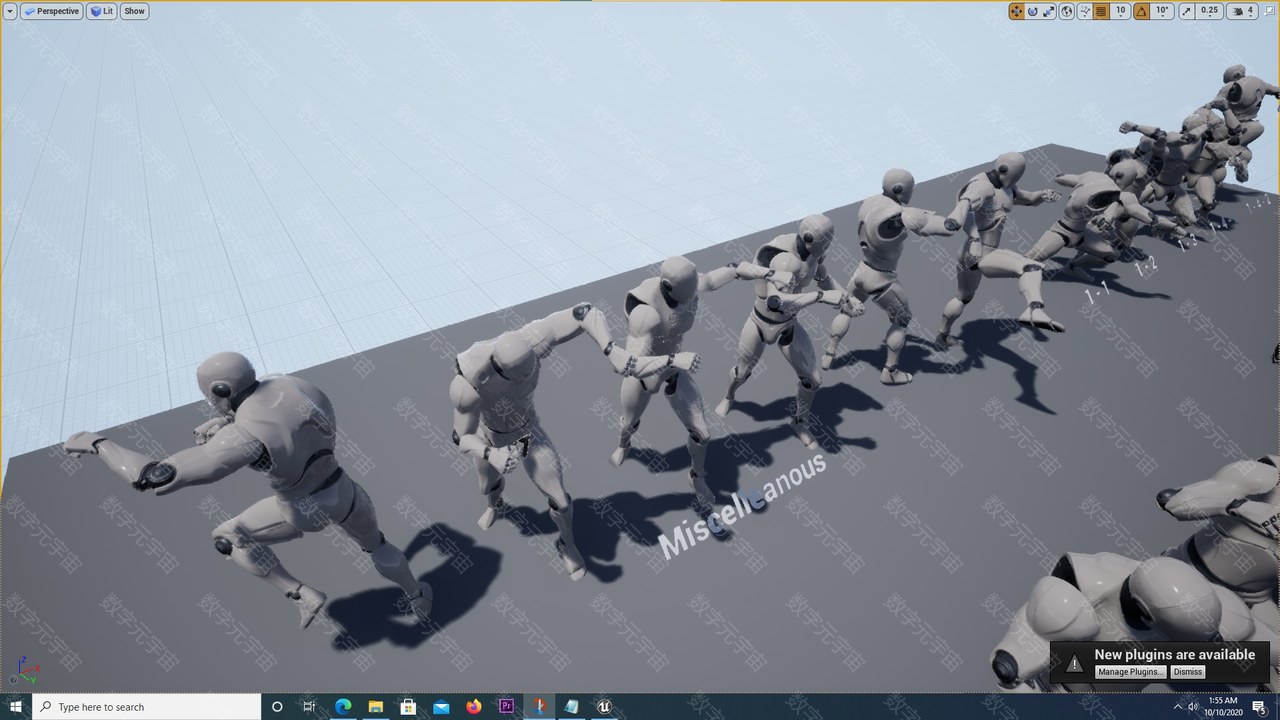Toggle grid snapping on or off

click(1101, 11)
